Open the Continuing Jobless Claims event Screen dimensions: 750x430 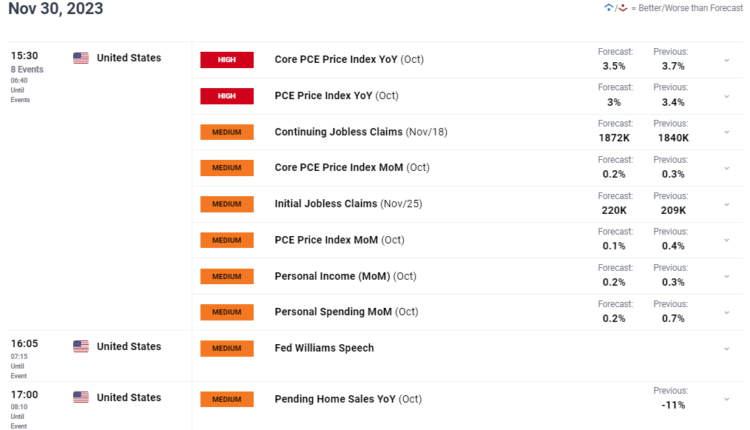pos(338,132)
